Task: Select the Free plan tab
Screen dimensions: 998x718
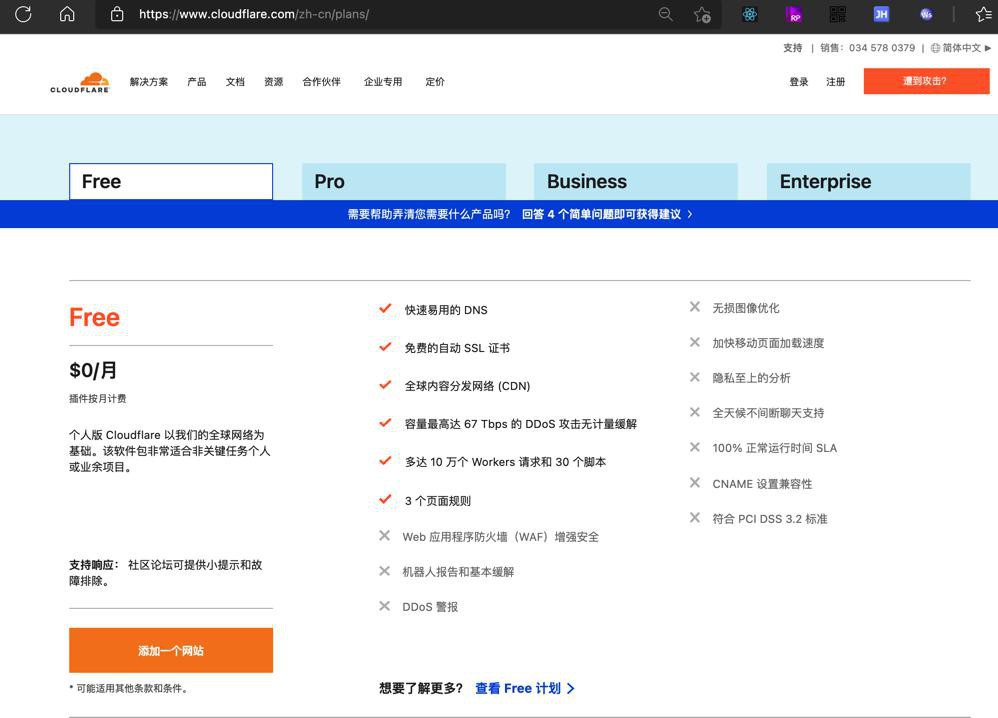Action: 171,181
